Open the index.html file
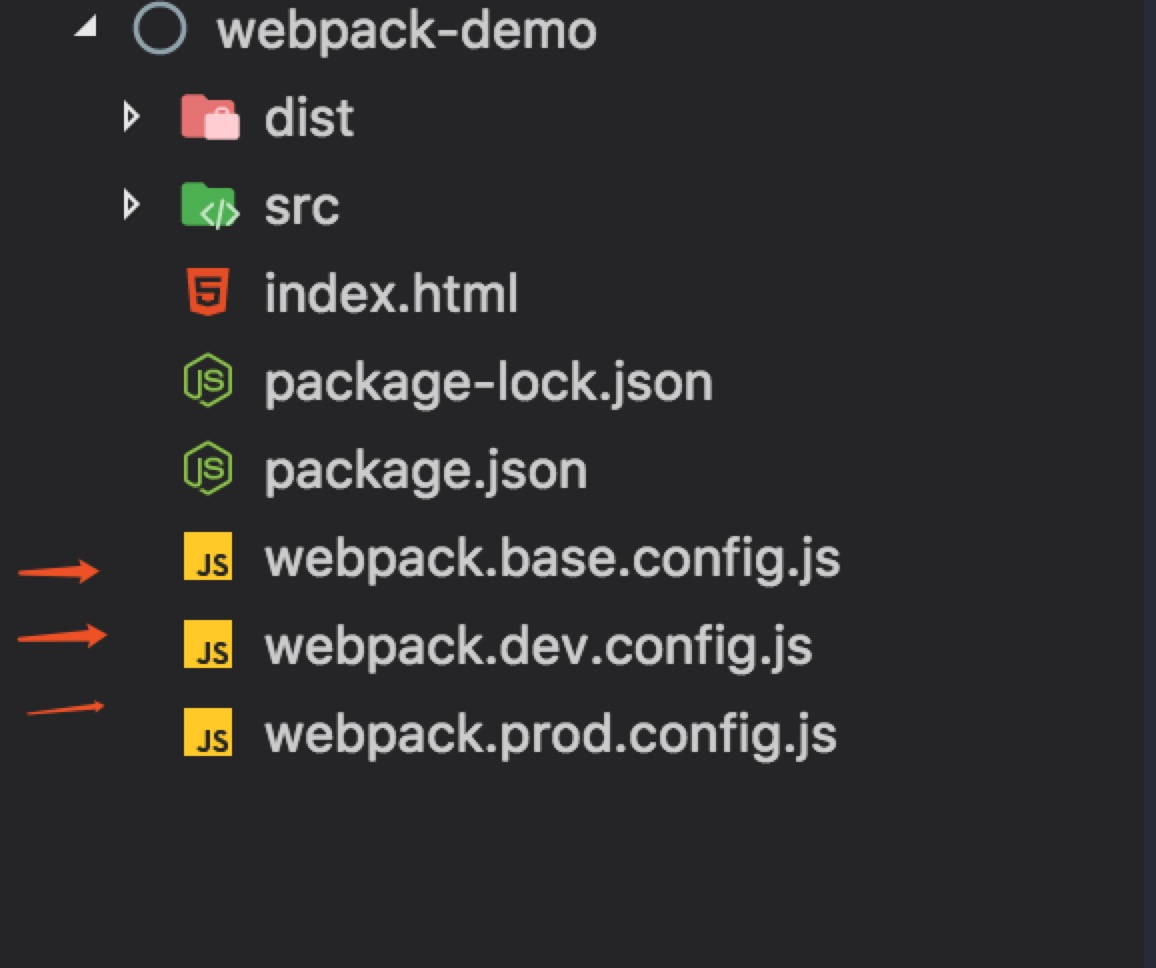 391,293
